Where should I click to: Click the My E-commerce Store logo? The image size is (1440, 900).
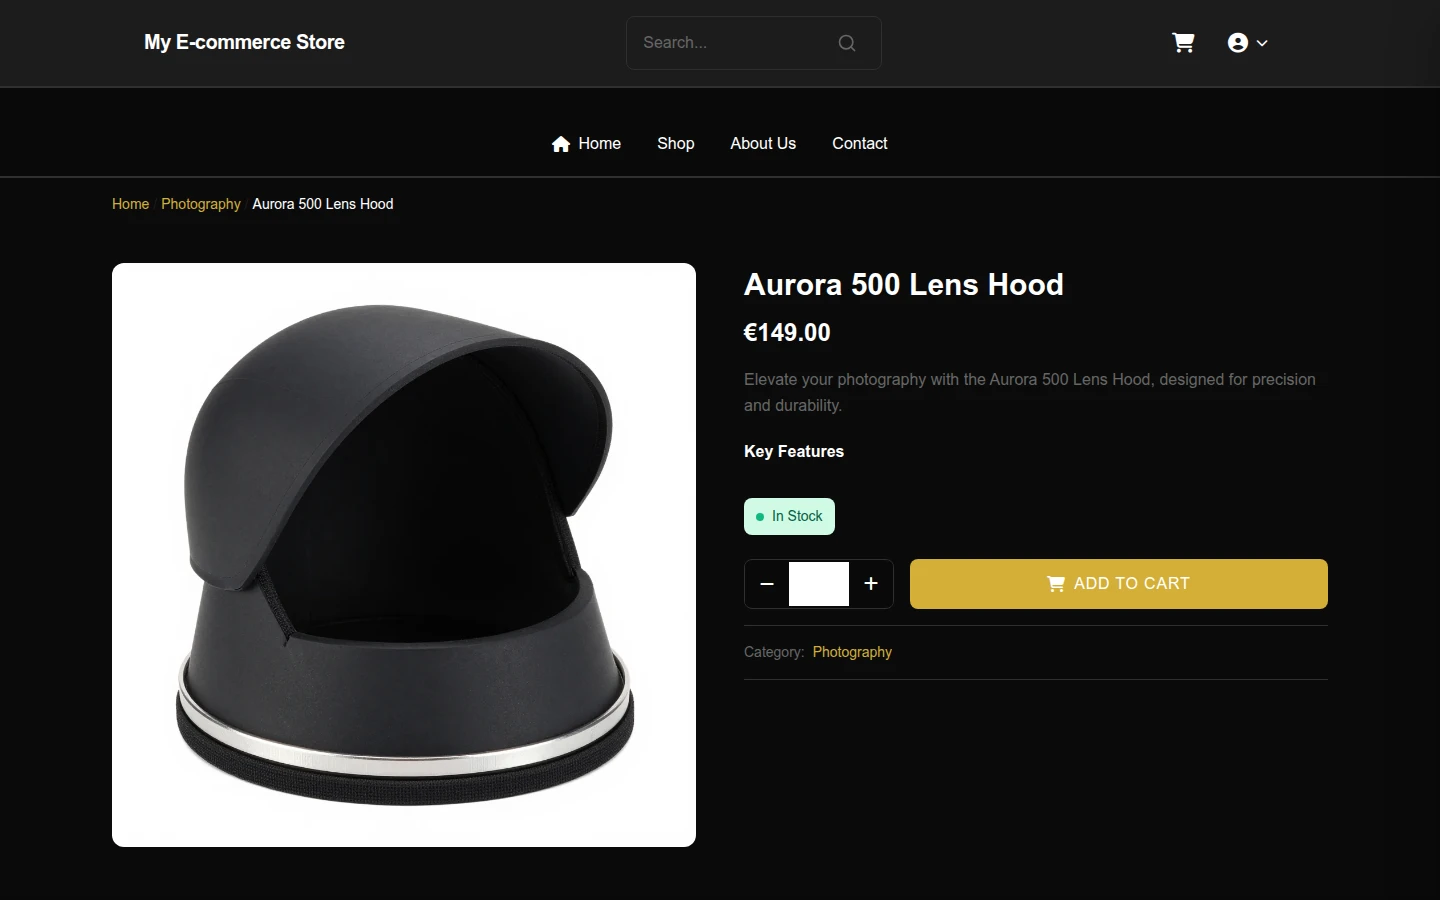click(244, 43)
